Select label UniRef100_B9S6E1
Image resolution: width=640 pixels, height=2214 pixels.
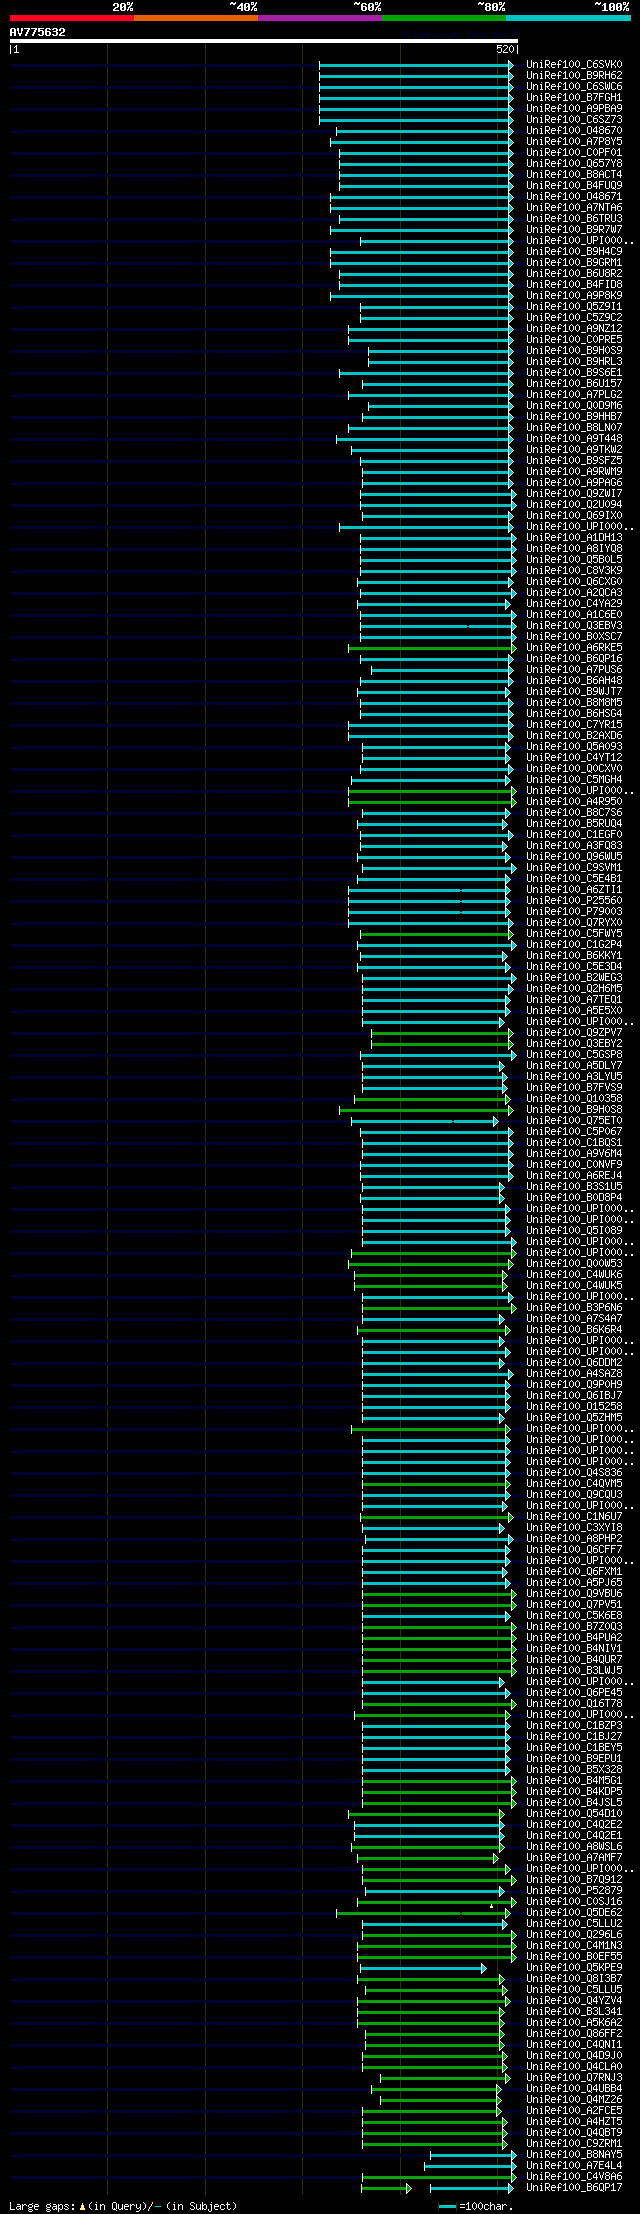574,372
